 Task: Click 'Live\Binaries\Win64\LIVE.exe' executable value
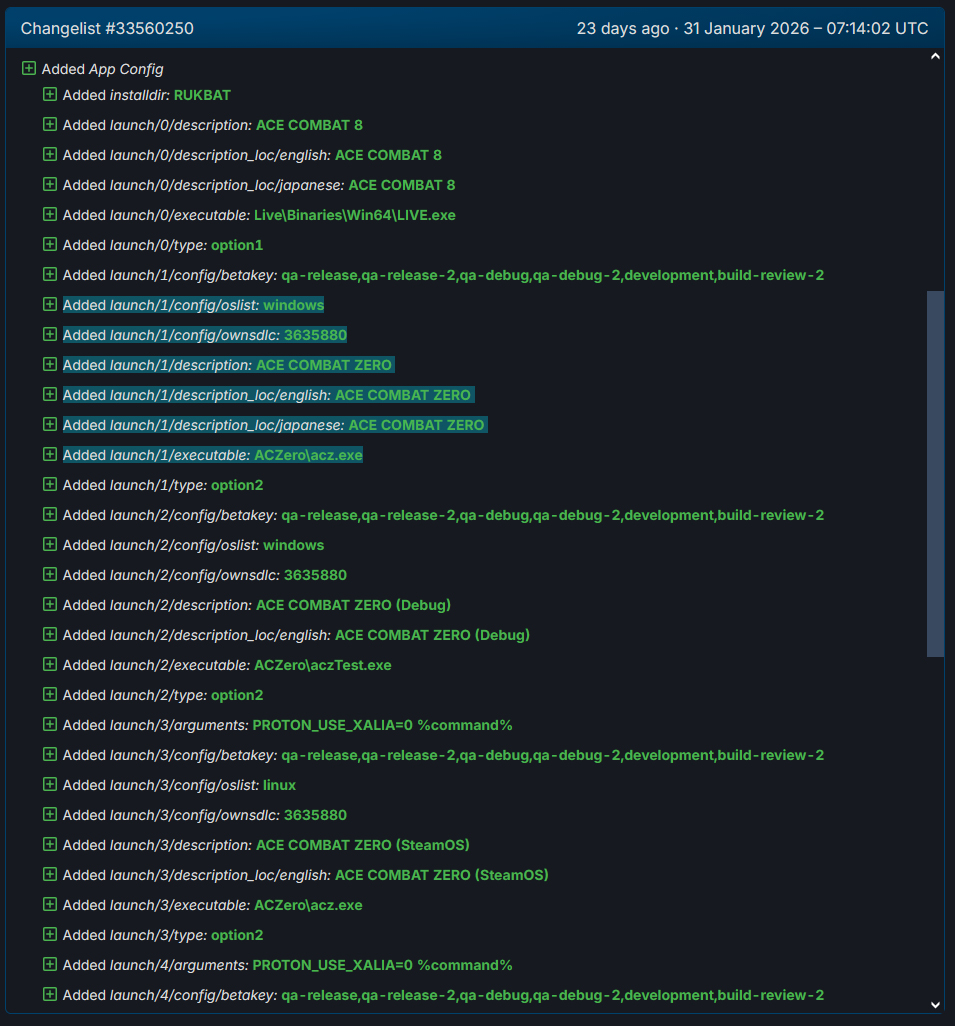tap(355, 215)
